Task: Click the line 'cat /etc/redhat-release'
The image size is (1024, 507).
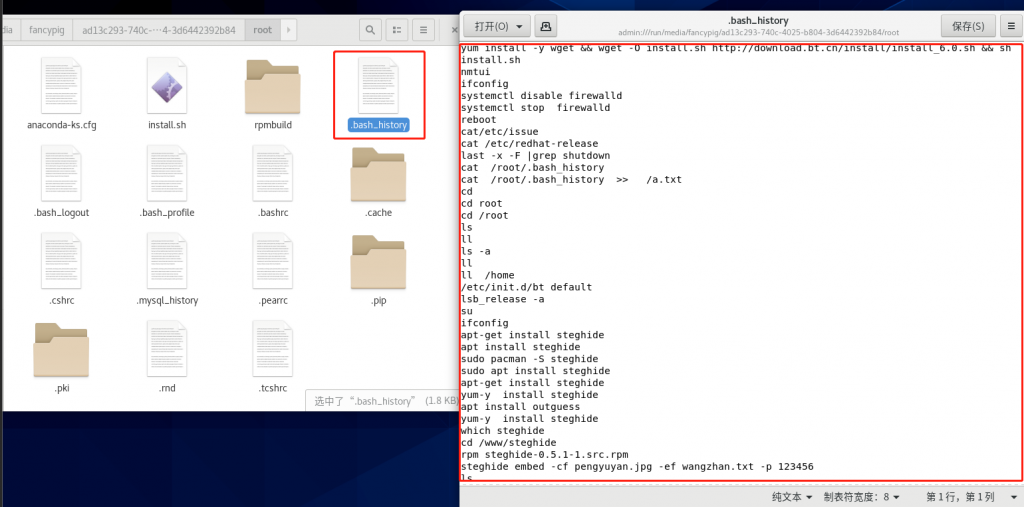Action: pos(529,143)
